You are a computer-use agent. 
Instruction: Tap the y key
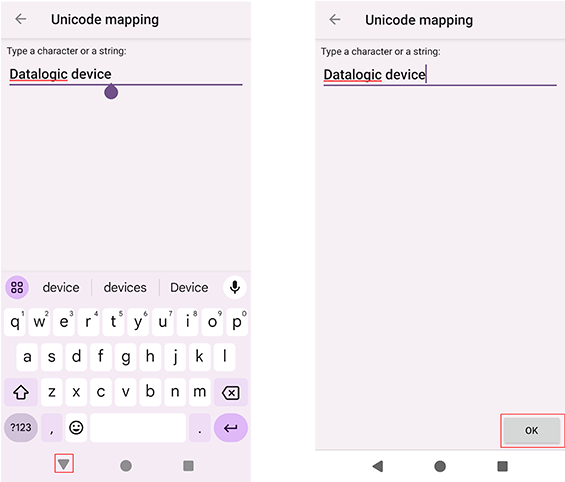138,322
